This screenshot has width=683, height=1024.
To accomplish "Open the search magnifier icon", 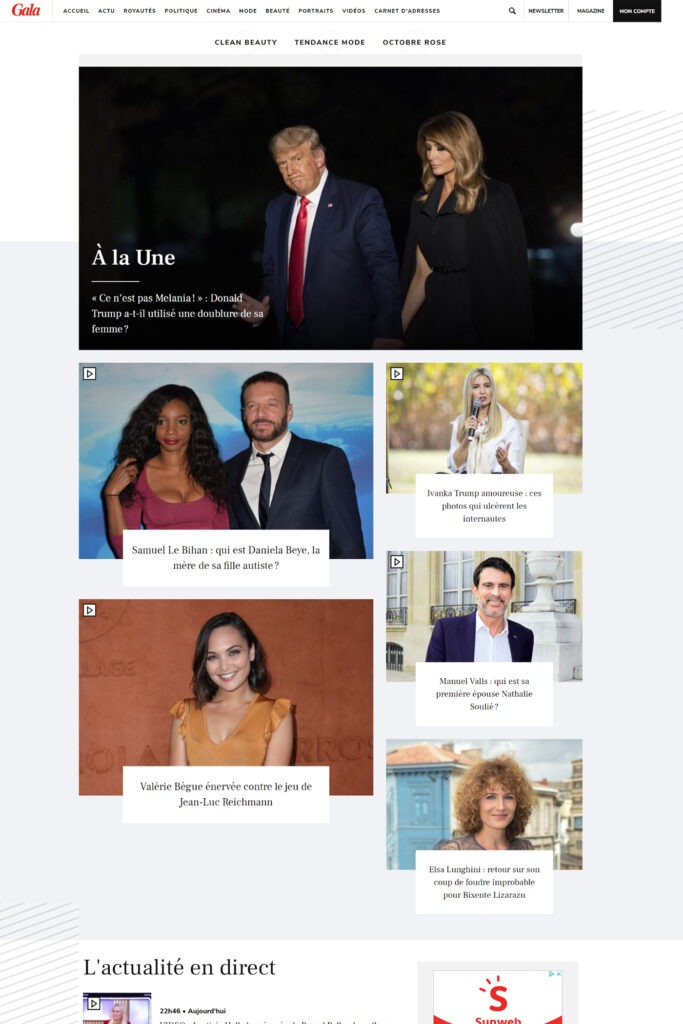I will (512, 11).
